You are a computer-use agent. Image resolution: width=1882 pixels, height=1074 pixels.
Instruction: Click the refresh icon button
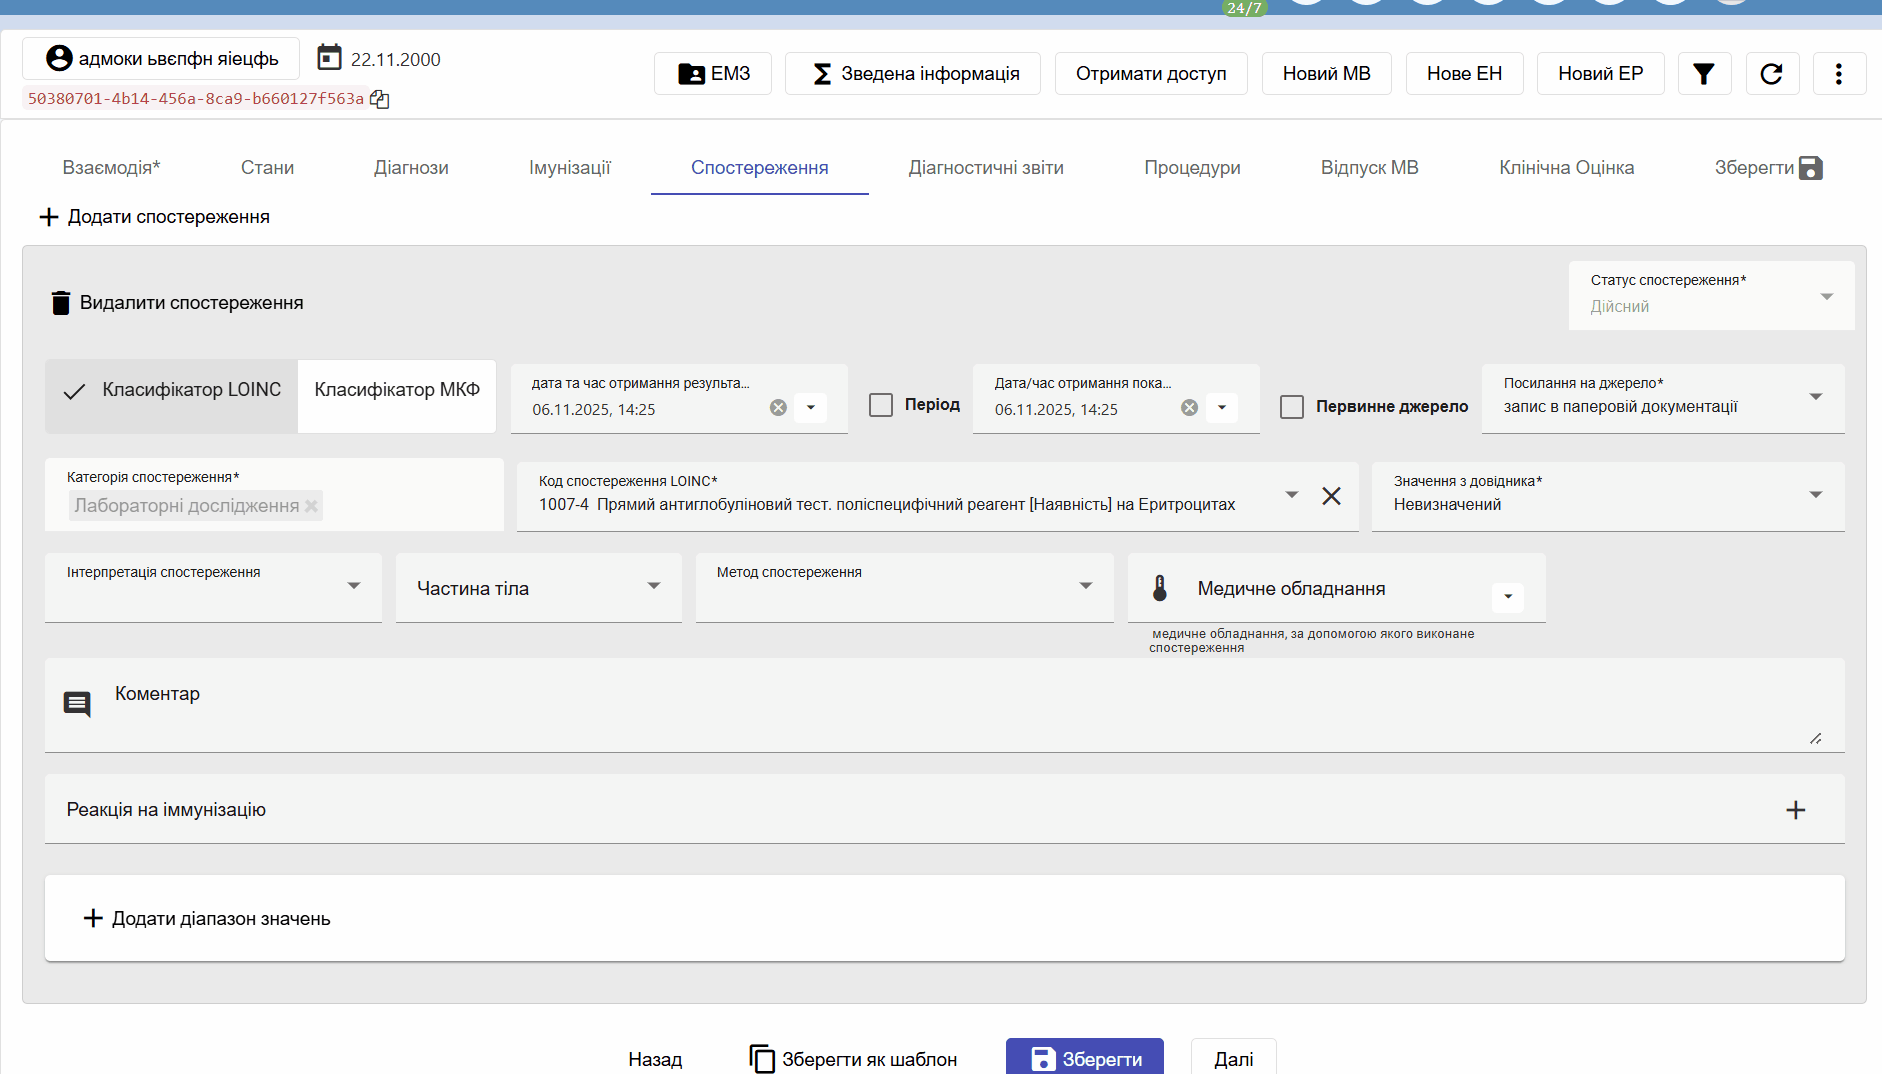point(1772,74)
